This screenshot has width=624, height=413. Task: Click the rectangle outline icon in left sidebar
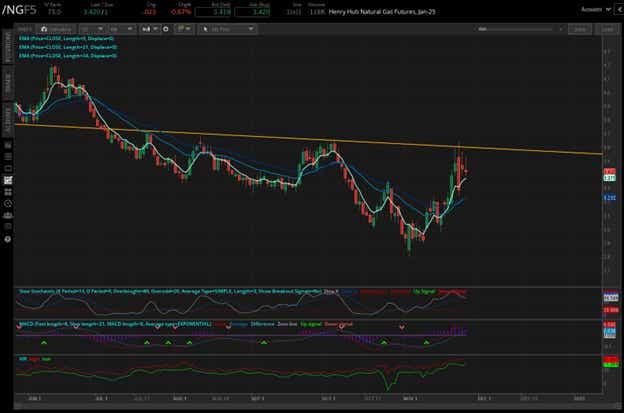(8, 169)
